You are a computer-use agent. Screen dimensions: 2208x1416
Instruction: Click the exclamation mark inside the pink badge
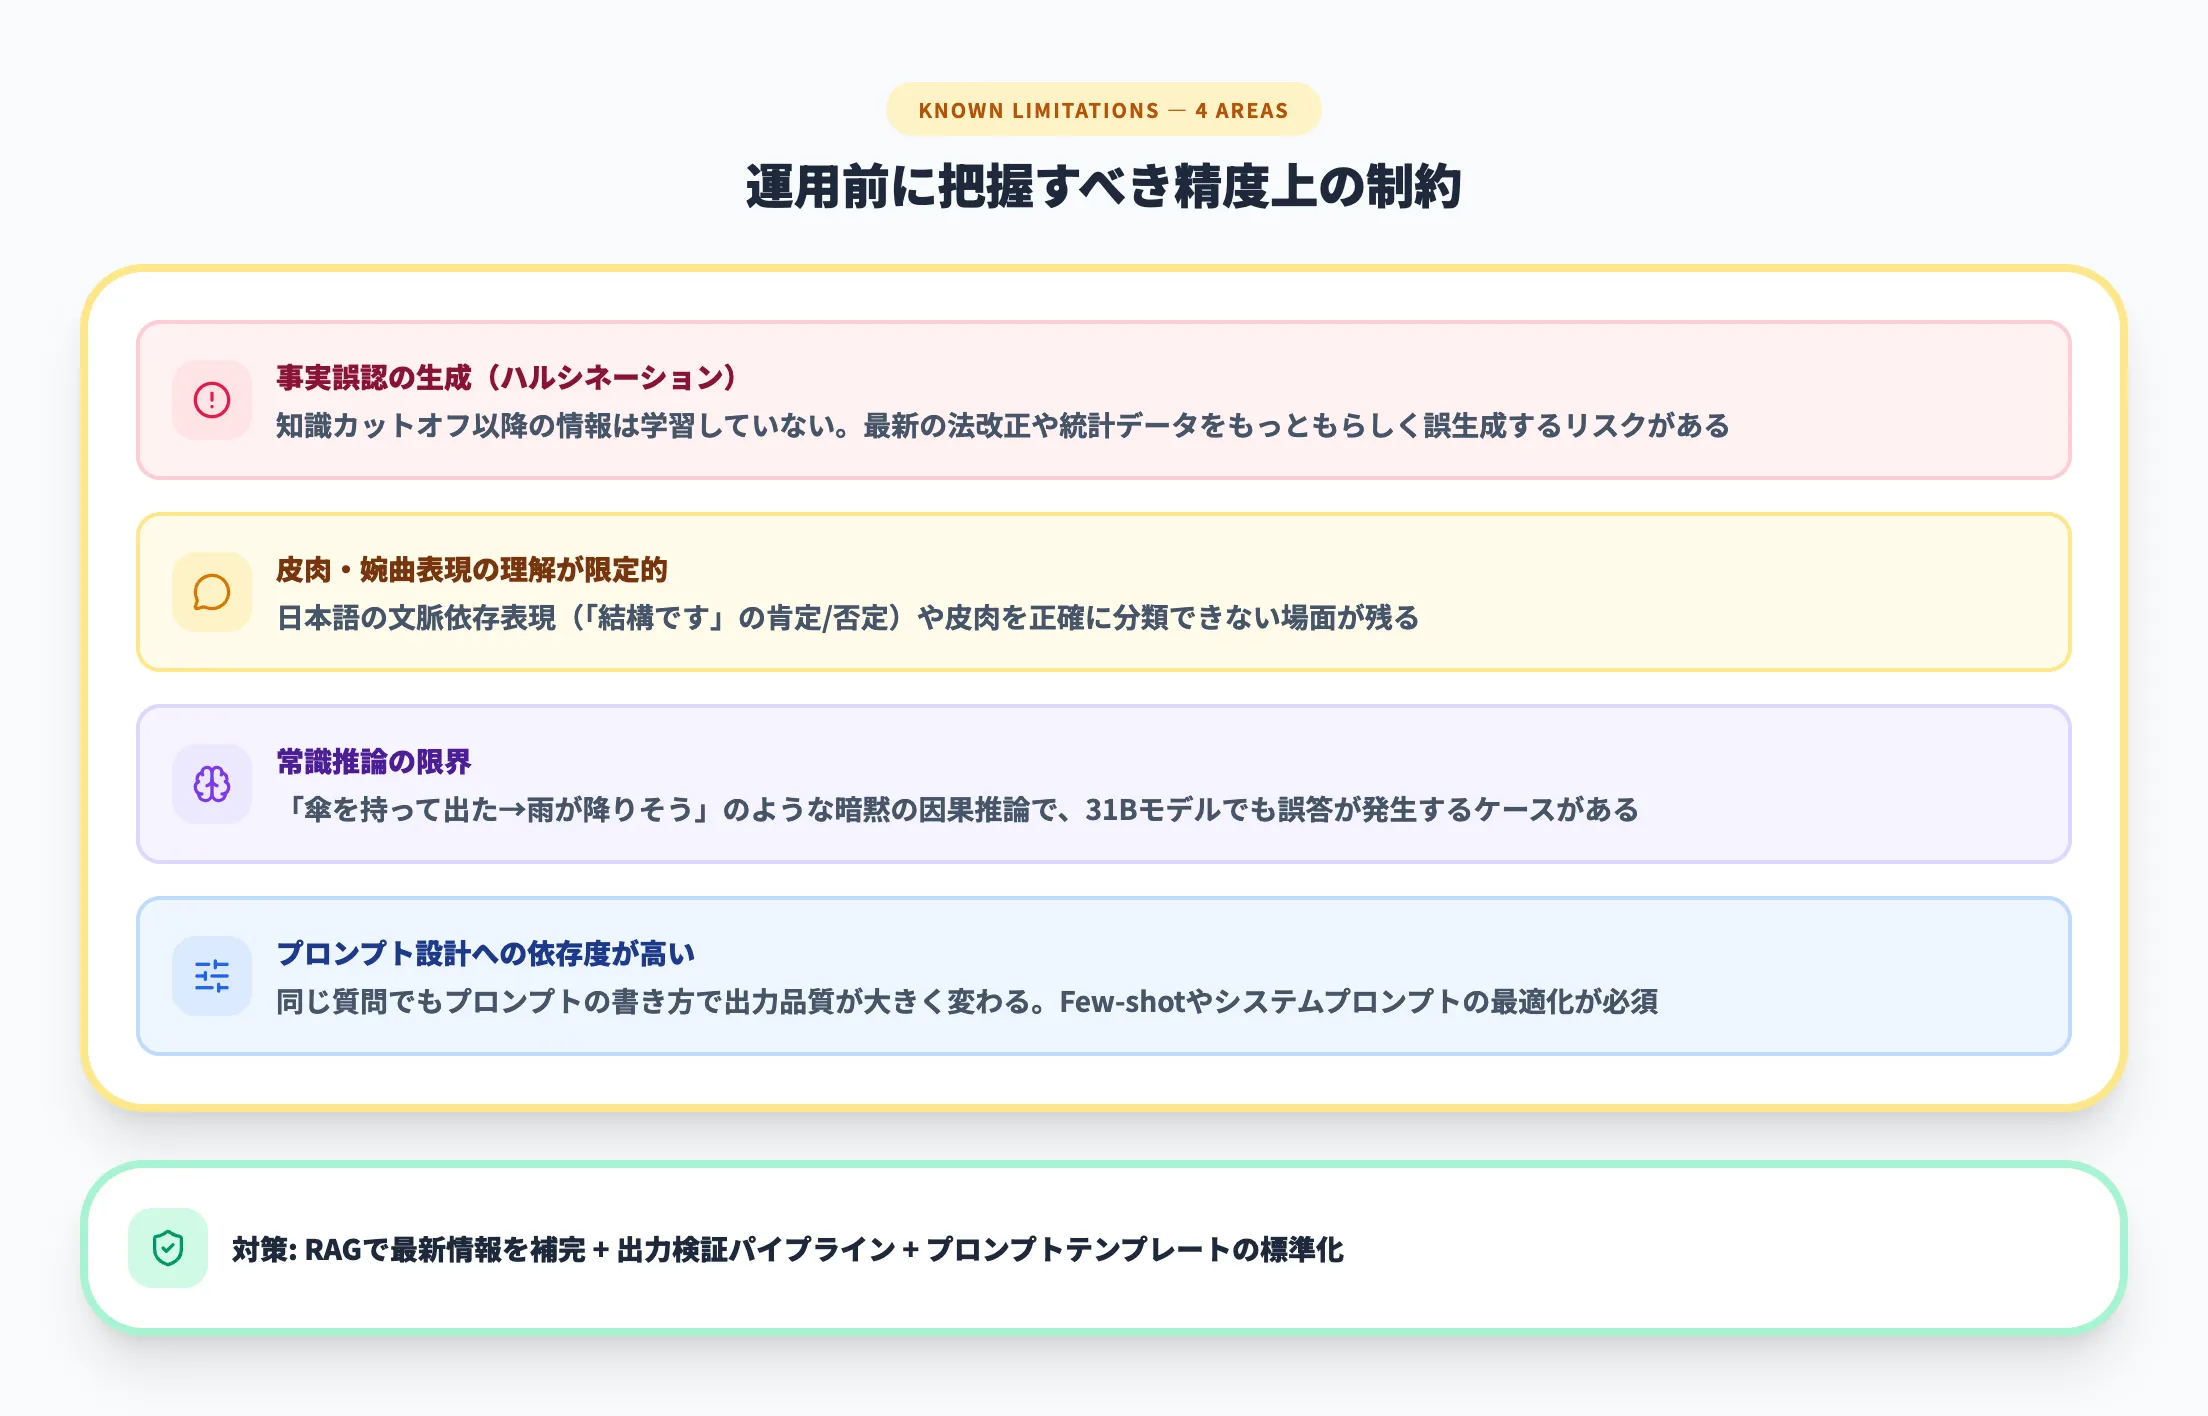click(x=211, y=400)
